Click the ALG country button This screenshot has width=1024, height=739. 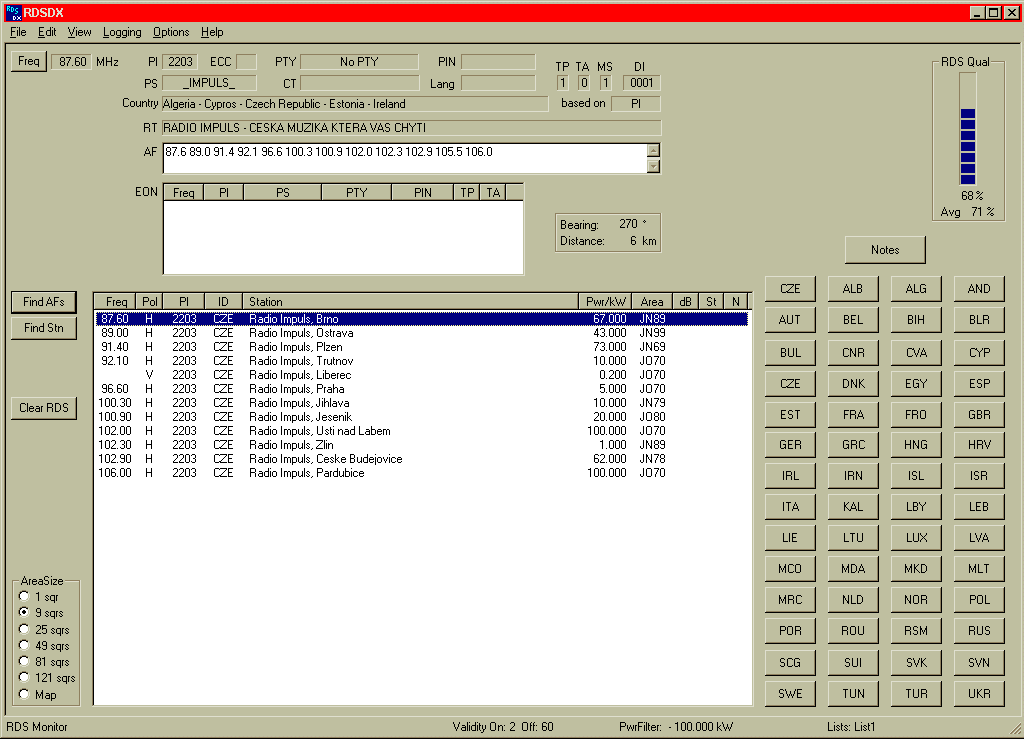916,289
